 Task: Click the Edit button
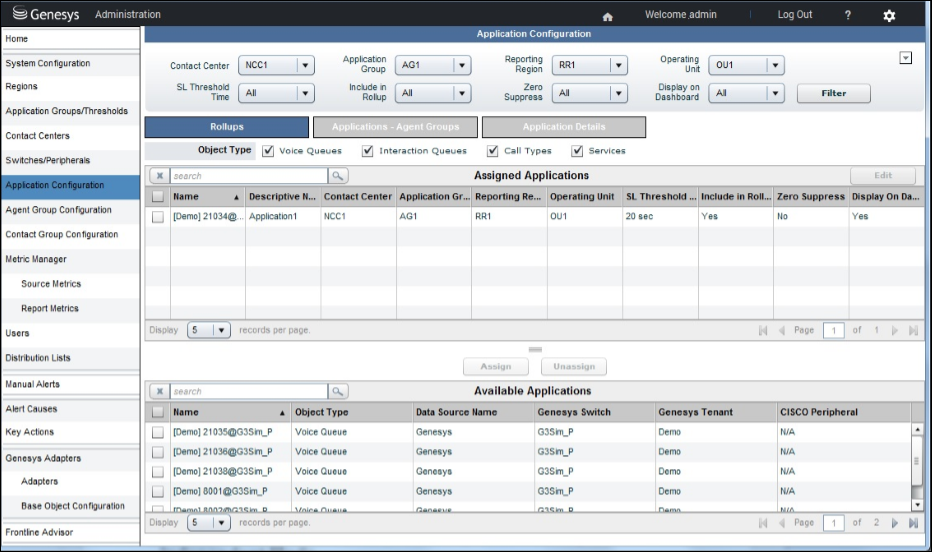pyautogui.click(x=883, y=175)
